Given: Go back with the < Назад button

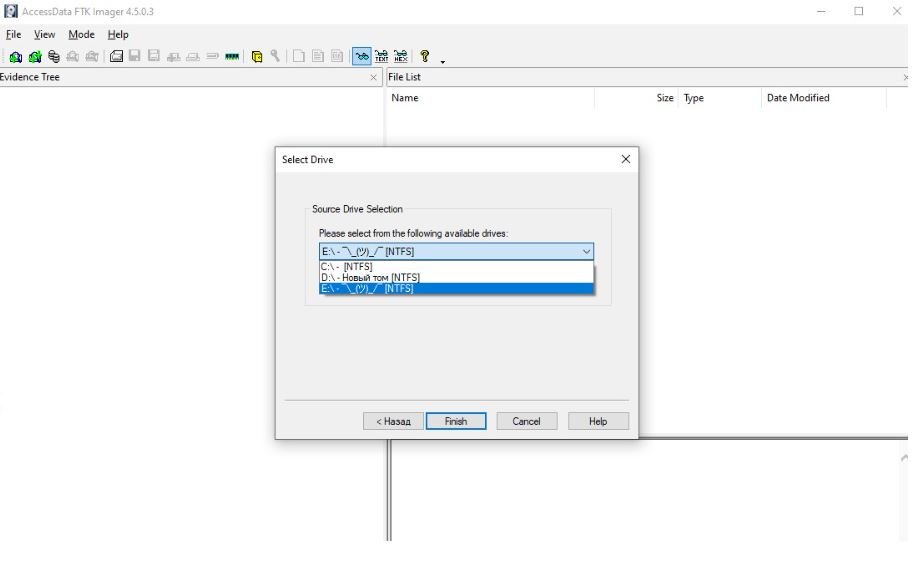Looking at the screenshot, I should pyautogui.click(x=393, y=421).
